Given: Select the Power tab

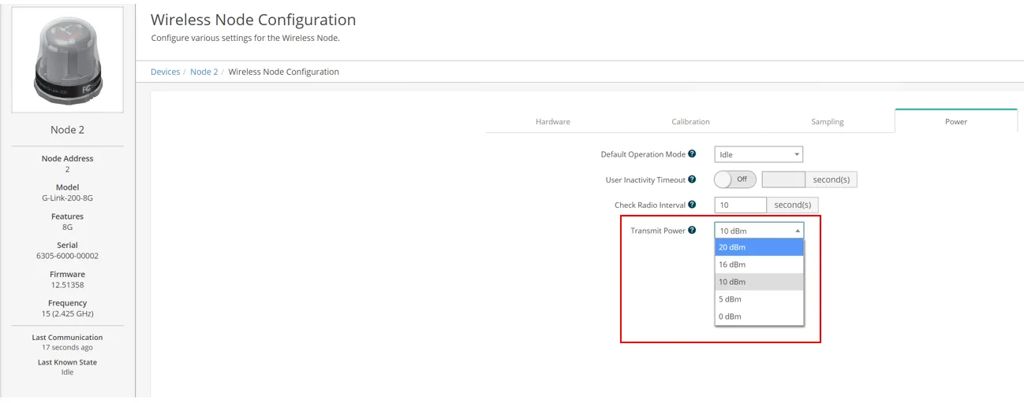Looking at the screenshot, I should [956, 121].
